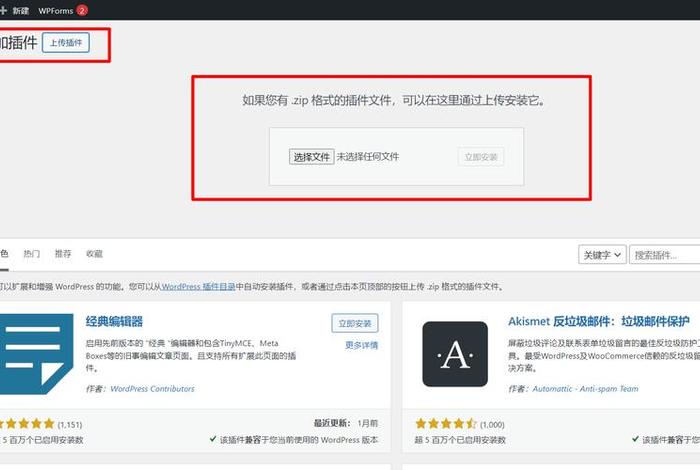Open the Akismet 反垃圾邮件 plugin title
700x470 pixels.
click(599, 321)
